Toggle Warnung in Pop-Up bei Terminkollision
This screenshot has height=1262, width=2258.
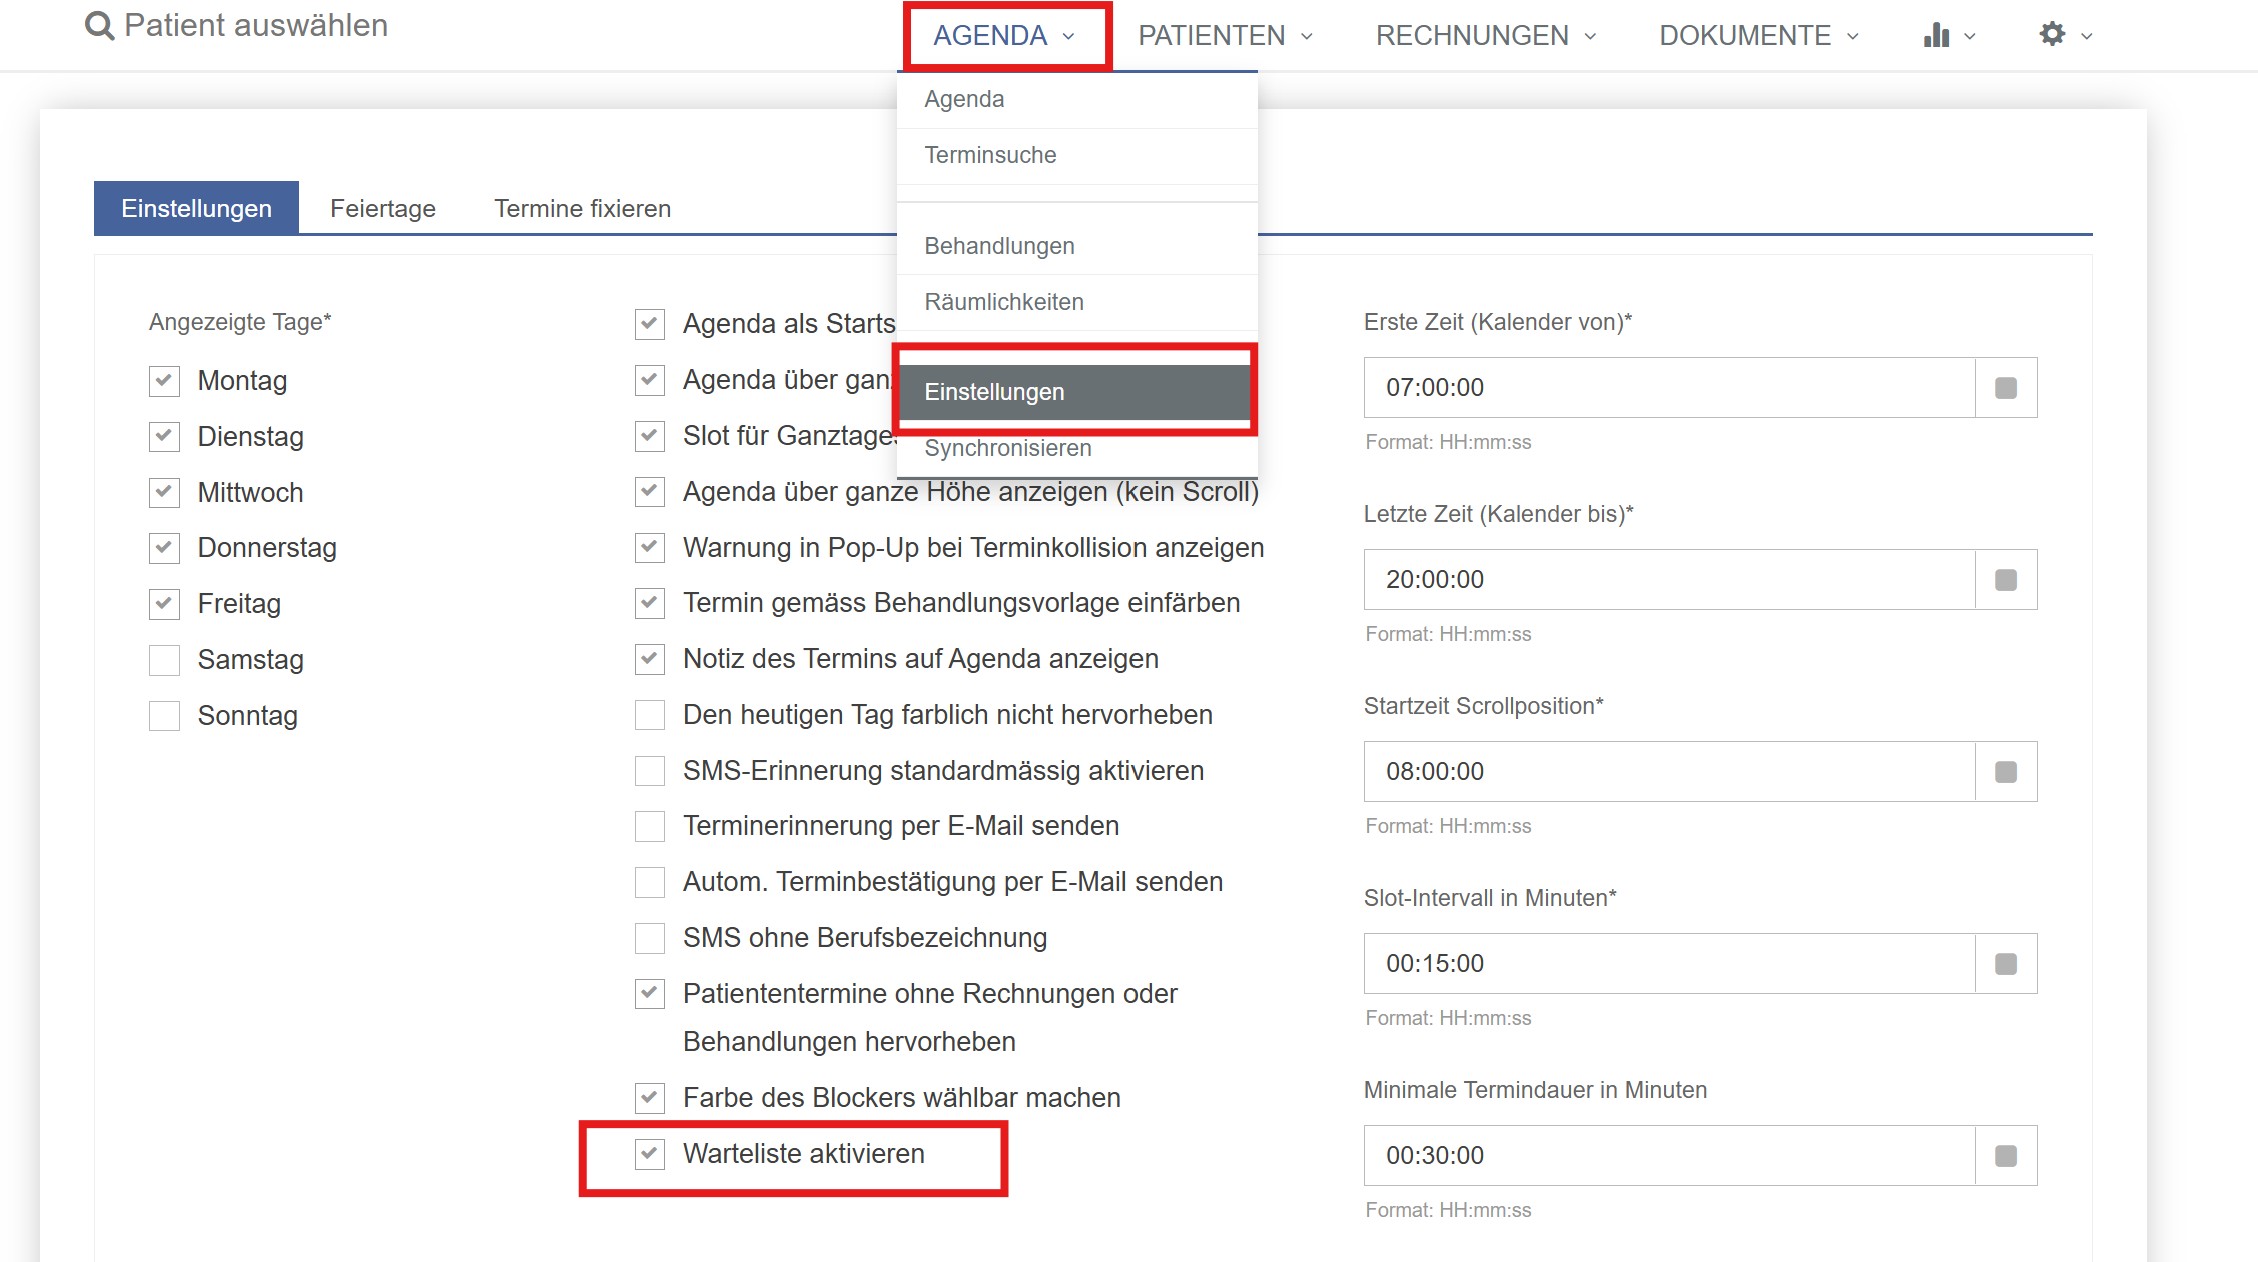click(650, 548)
